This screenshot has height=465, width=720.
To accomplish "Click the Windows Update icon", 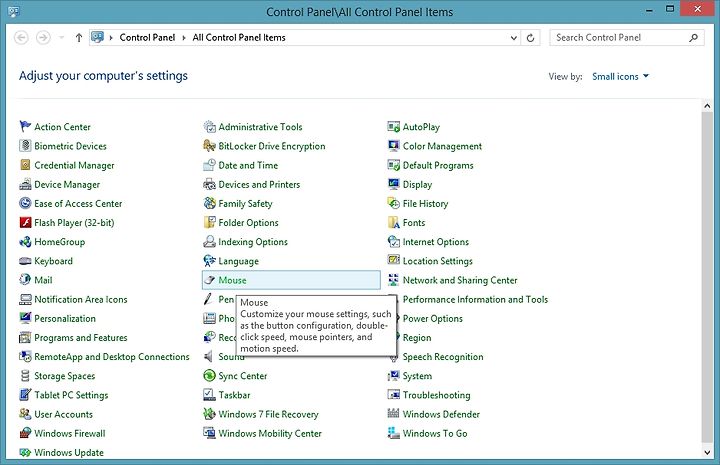I will (25, 452).
